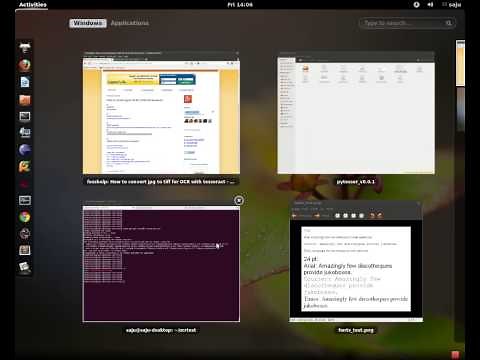Open the window icon above Chrome
This screenshot has width=480, height=360.
[25, 200]
